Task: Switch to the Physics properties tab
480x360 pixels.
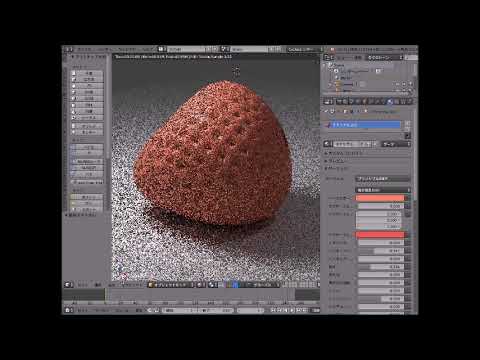Action: [410, 101]
